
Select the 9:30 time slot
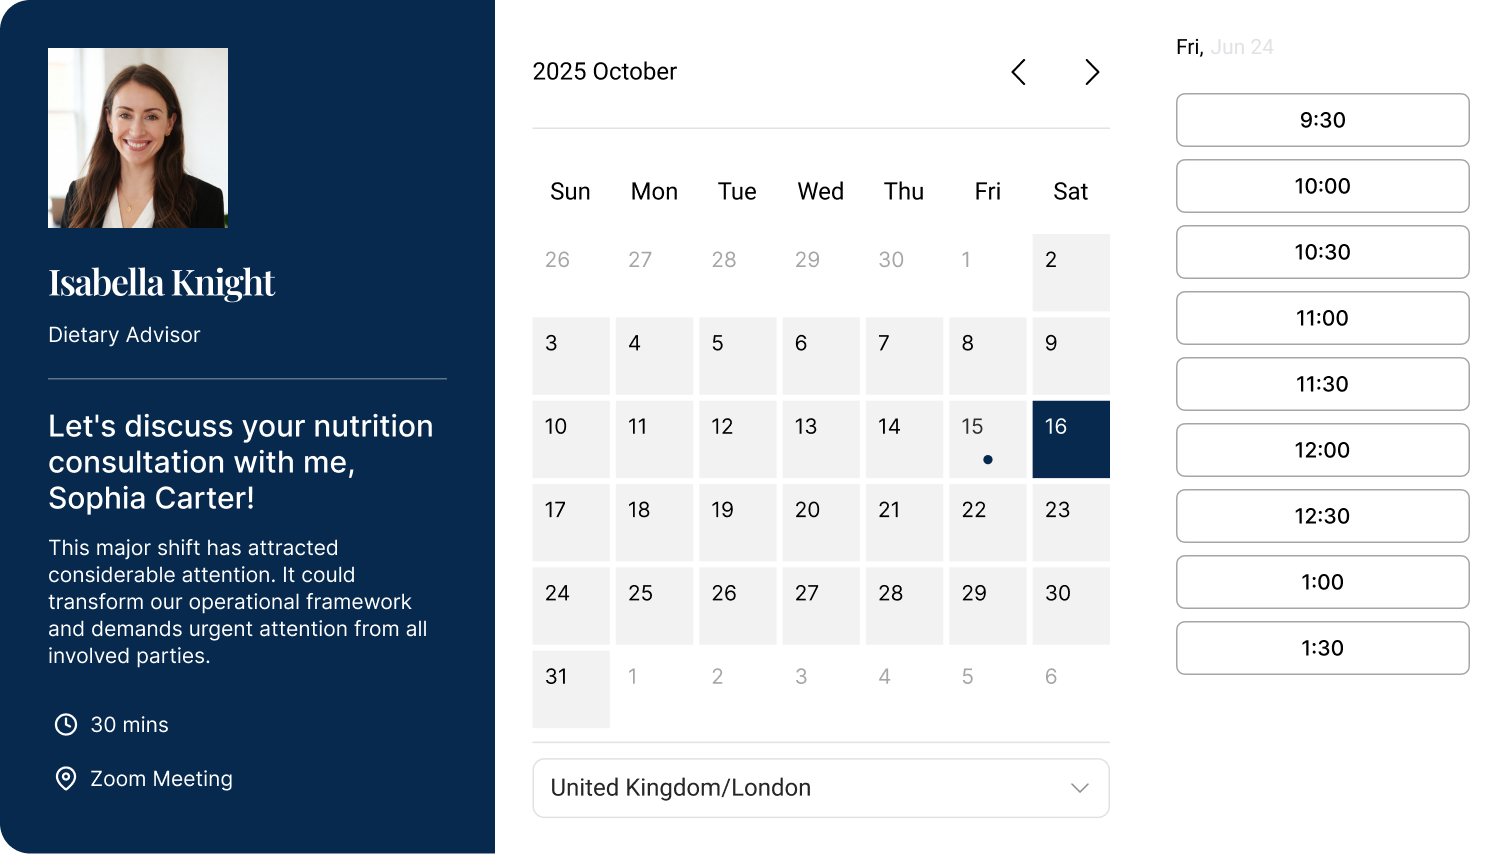click(1322, 120)
